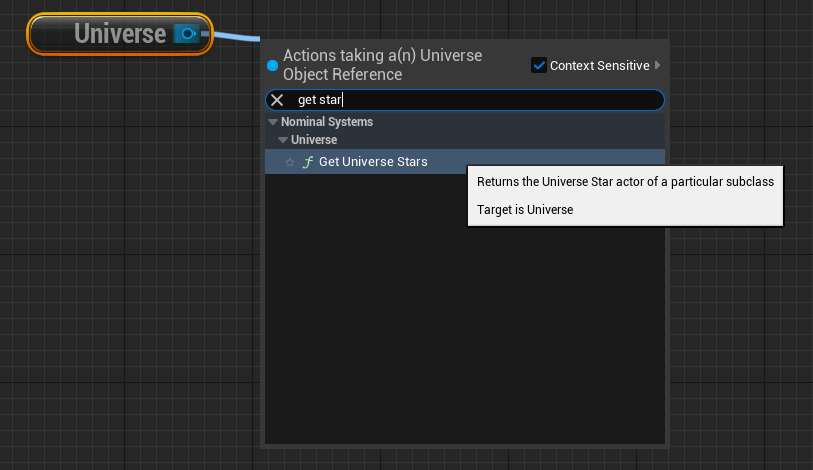This screenshot has width=813, height=470.
Task: Click the 'Actions taking a(n) Universe Object Reference' header
Action: [x=383, y=65]
